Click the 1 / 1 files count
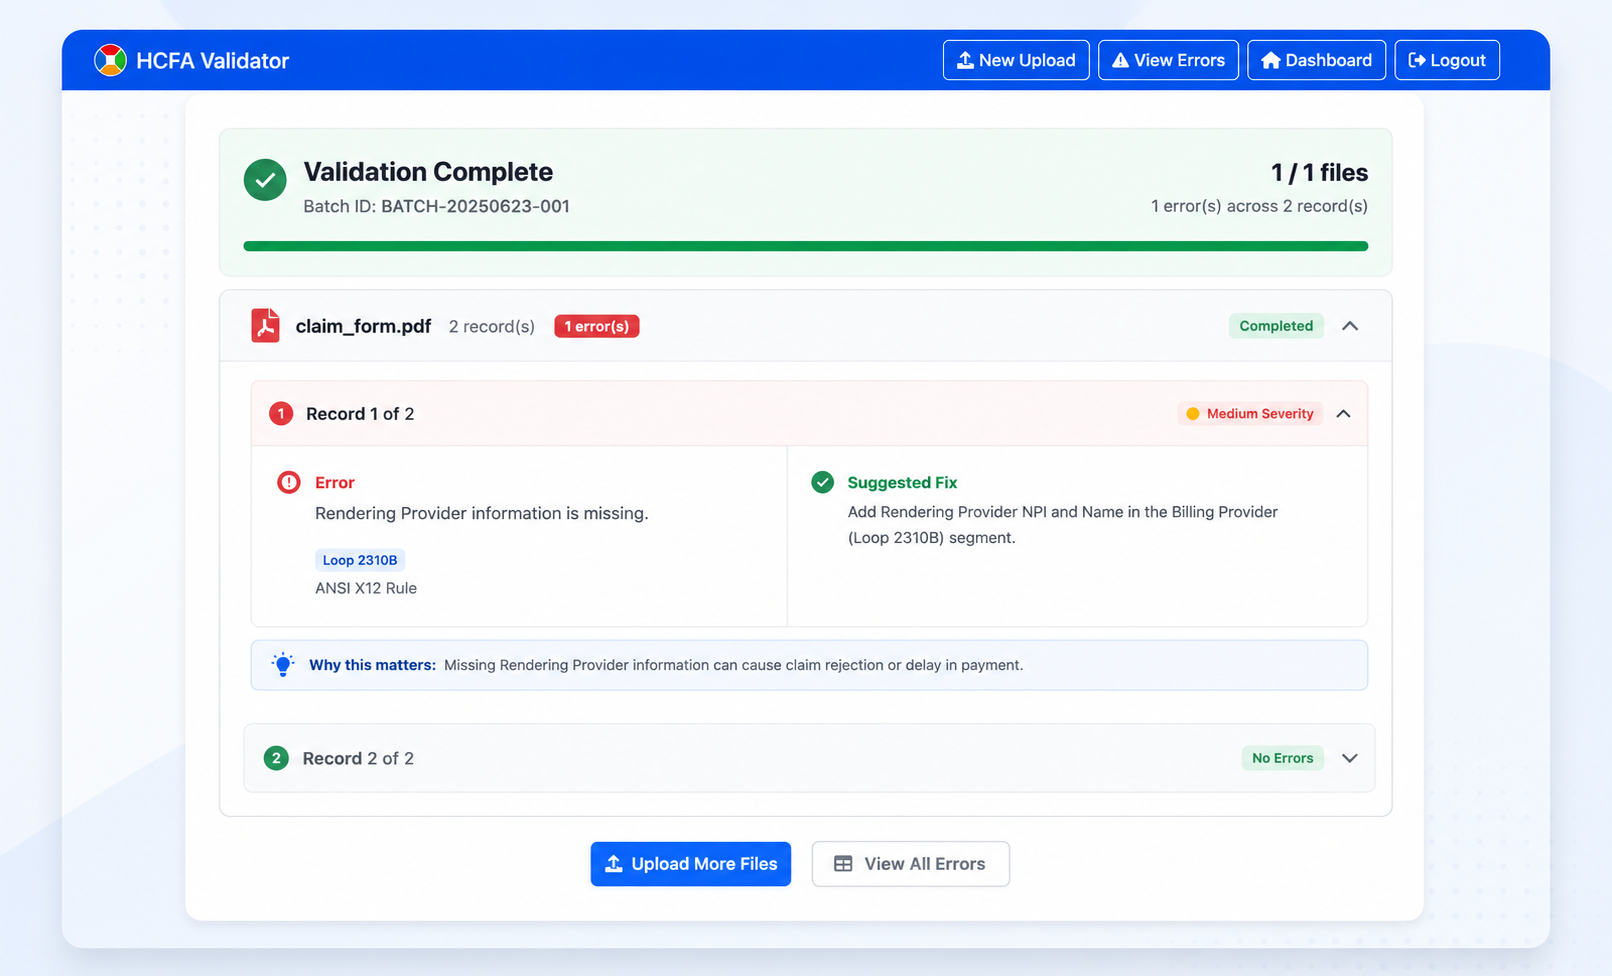 [1319, 173]
